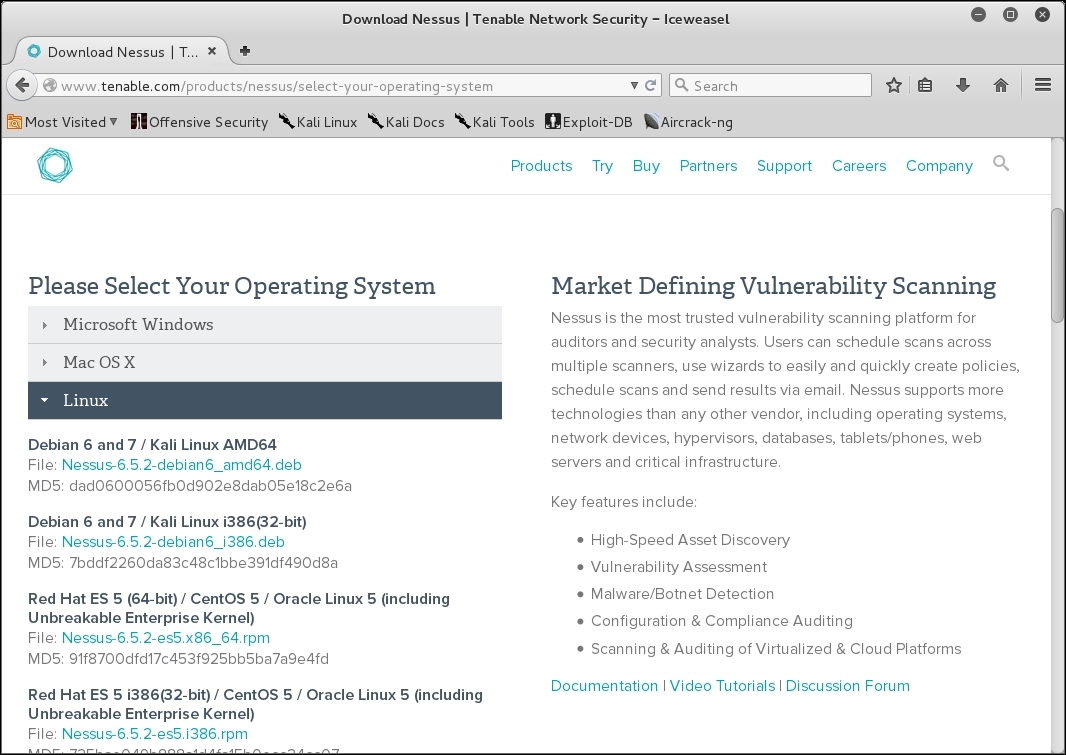Open the downloads arrow icon
The width and height of the screenshot is (1066, 755).
tap(963, 86)
